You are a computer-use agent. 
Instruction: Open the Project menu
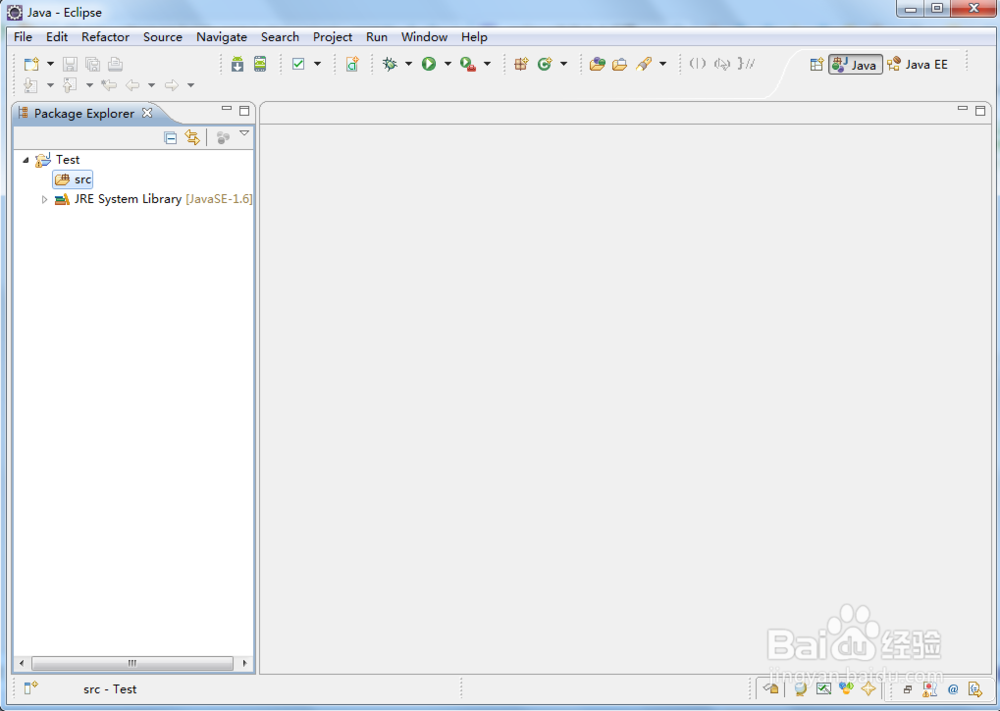click(332, 37)
